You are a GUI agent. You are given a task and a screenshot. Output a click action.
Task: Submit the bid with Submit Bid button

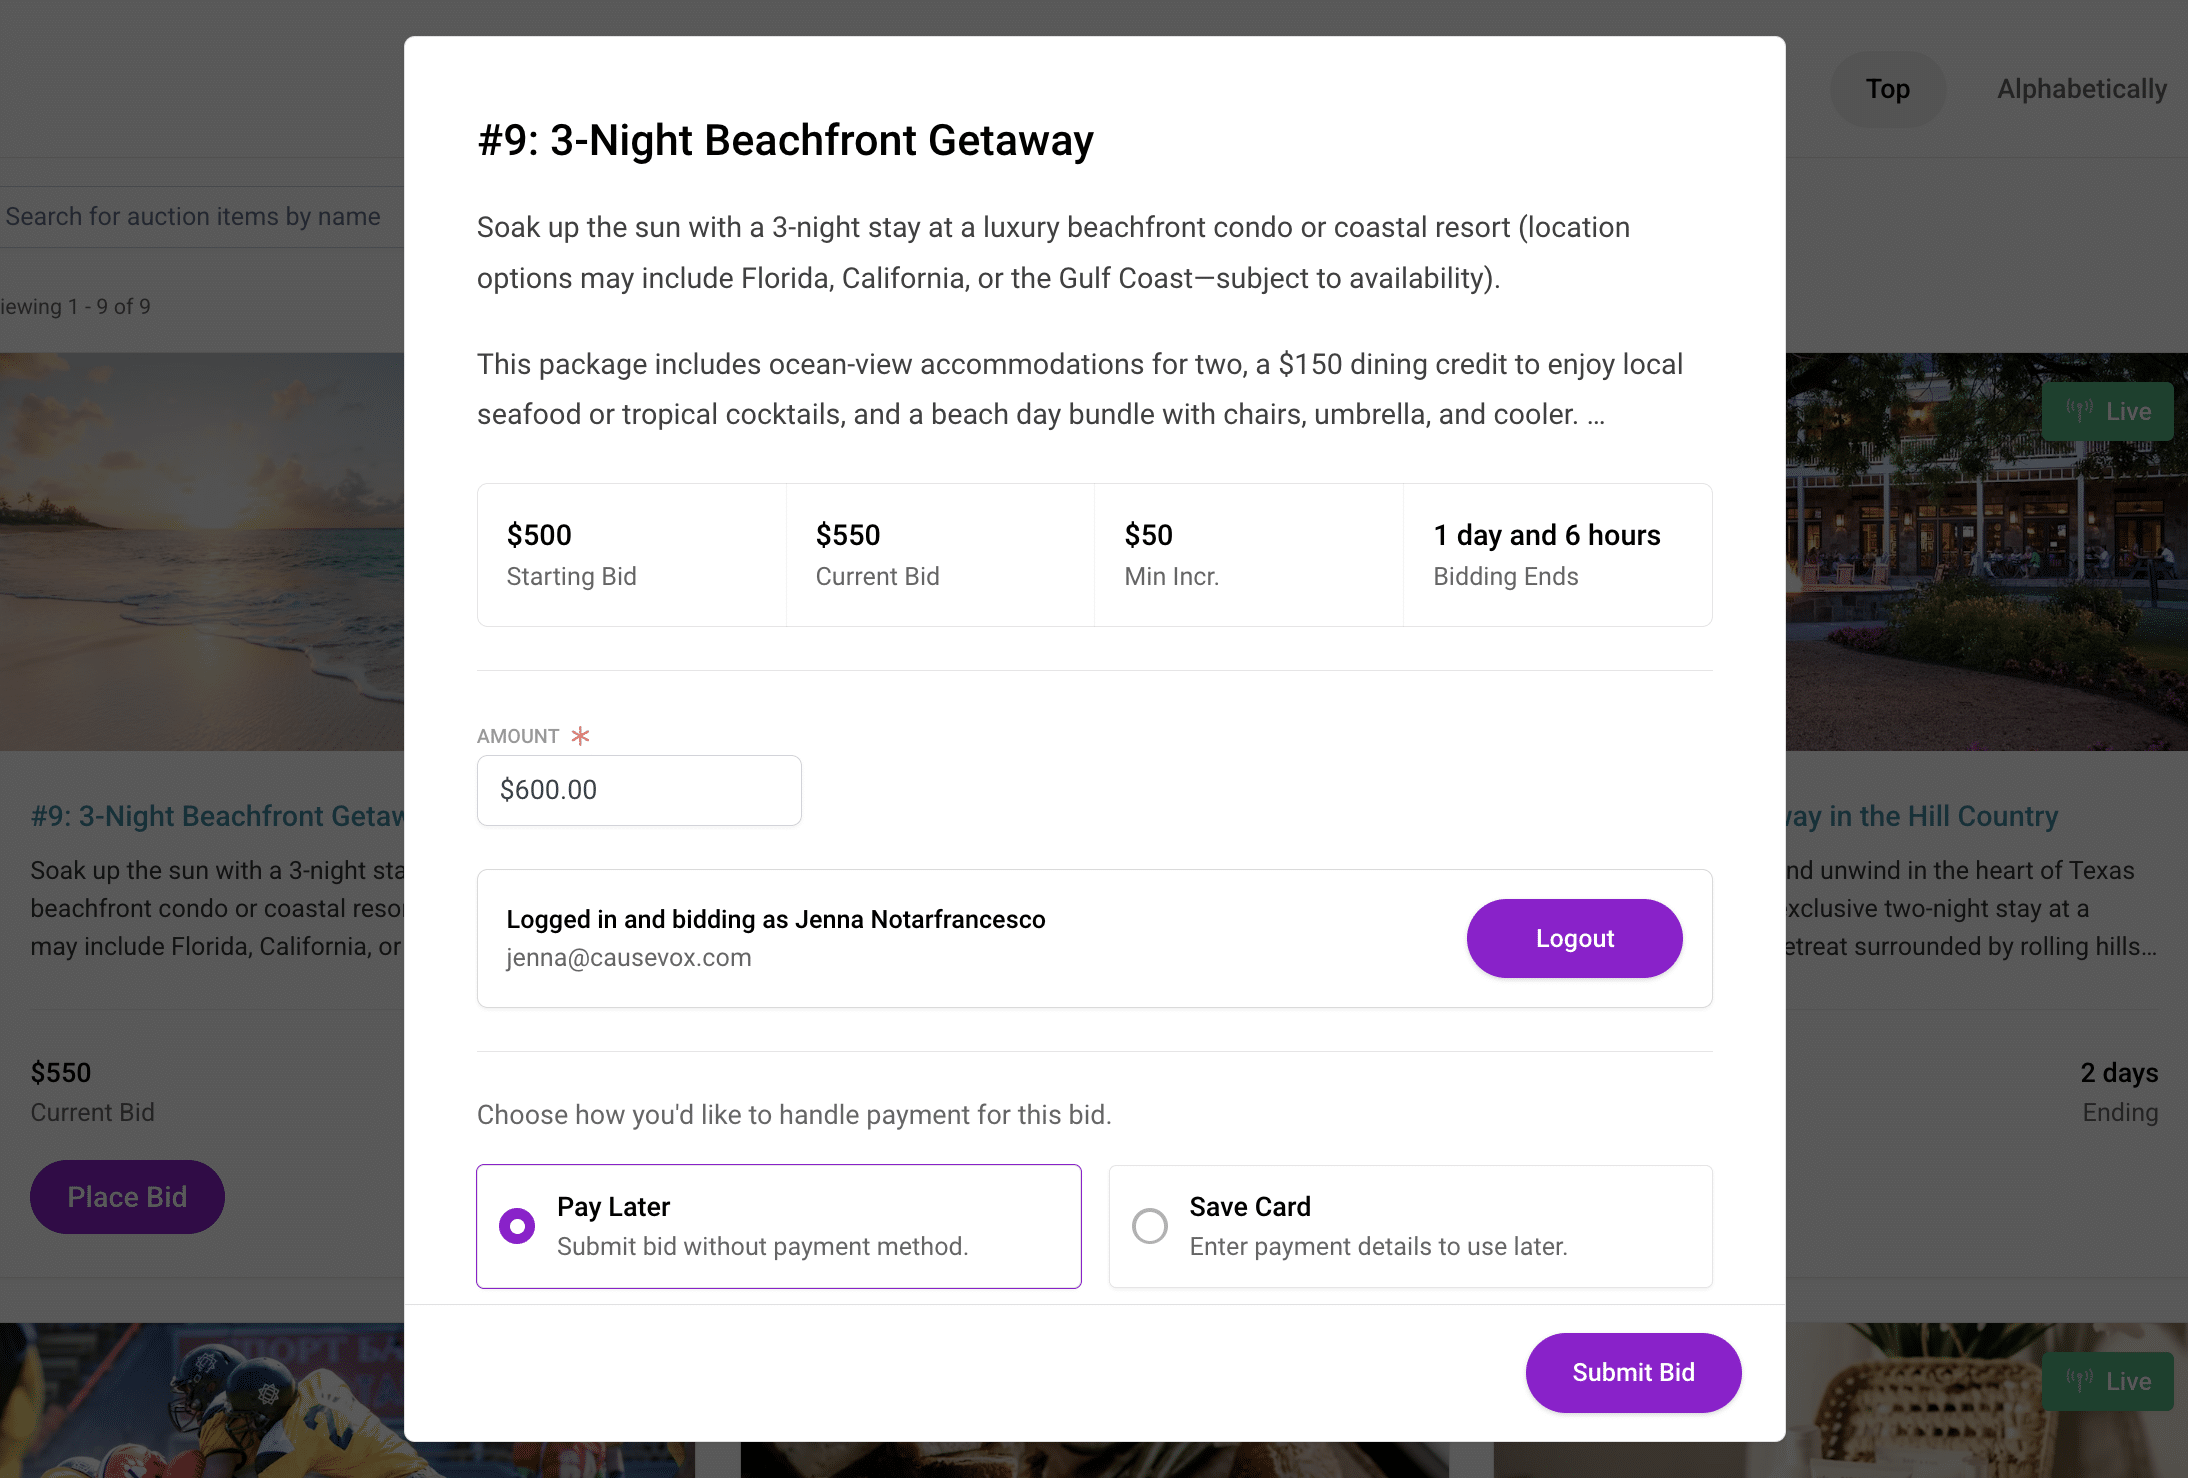[x=1633, y=1372]
